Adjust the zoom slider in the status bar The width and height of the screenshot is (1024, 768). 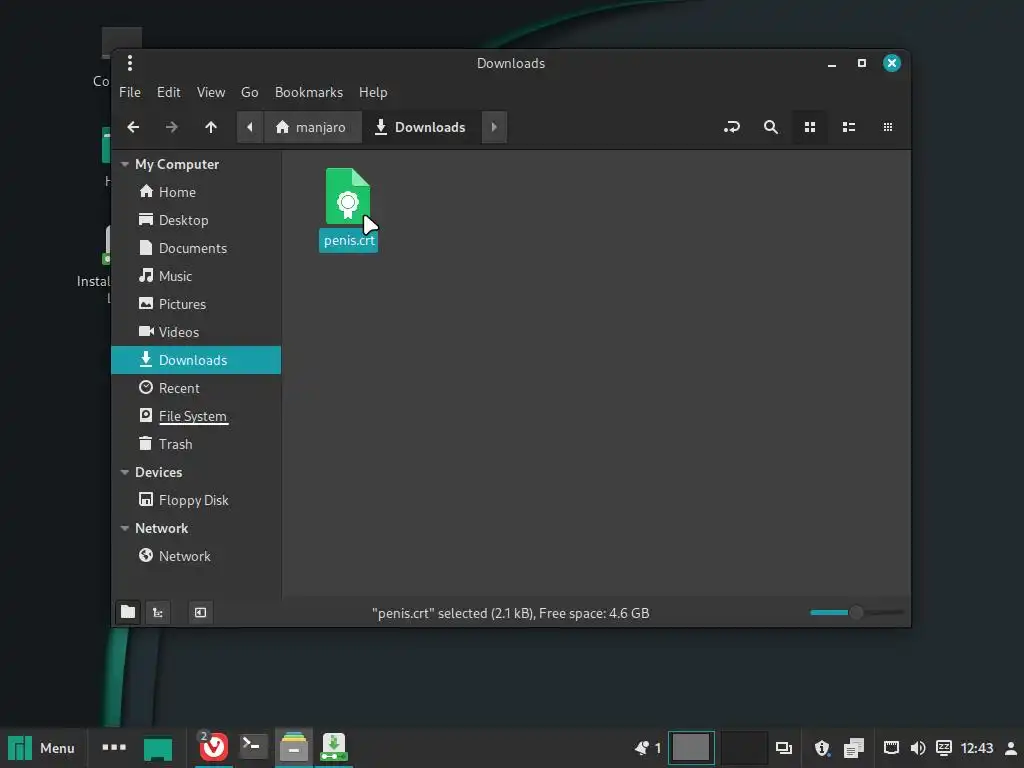tap(856, 613)
